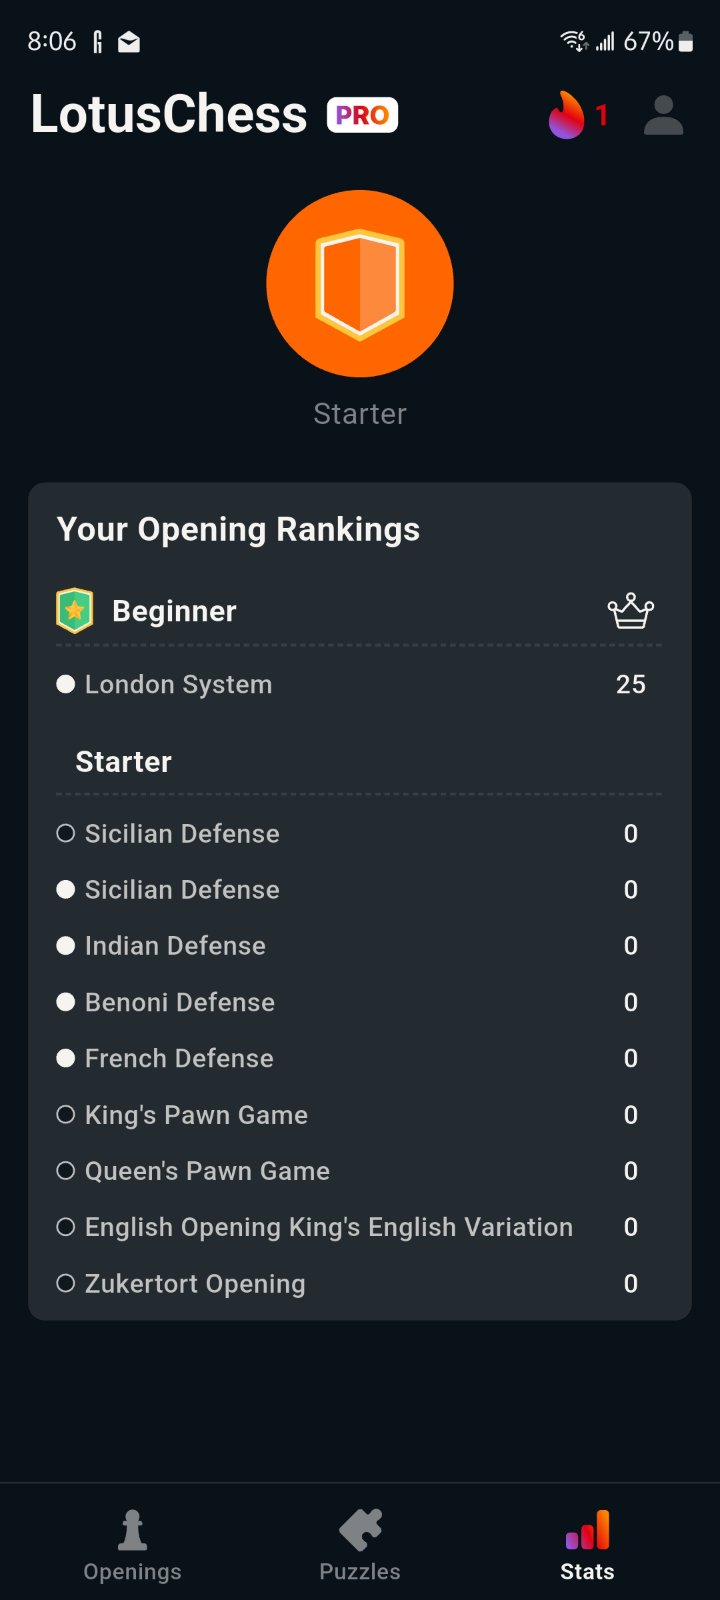Select the London System radio dot

point(66,684)
